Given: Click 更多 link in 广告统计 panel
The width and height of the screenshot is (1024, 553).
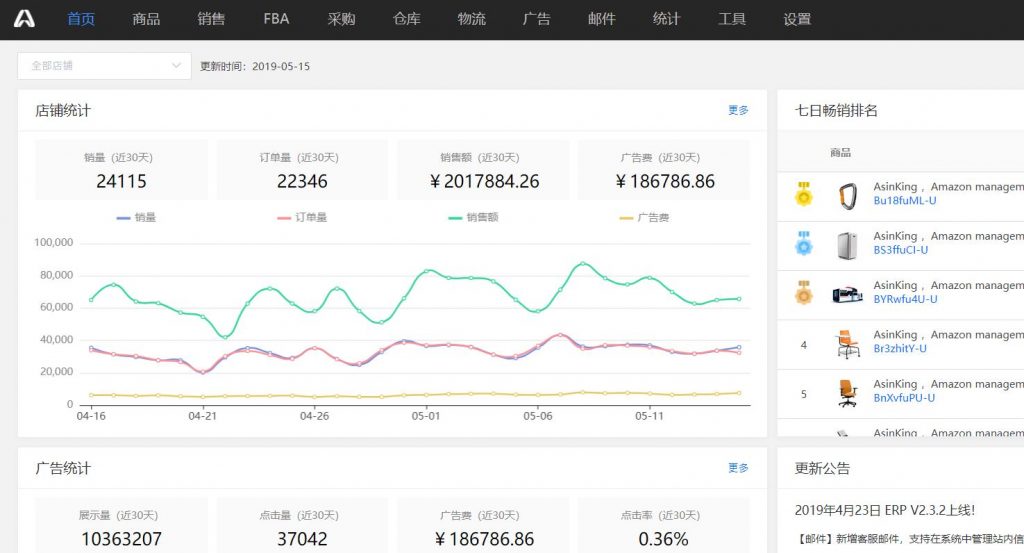Looking at the screenshot, I should pos(738,468).
